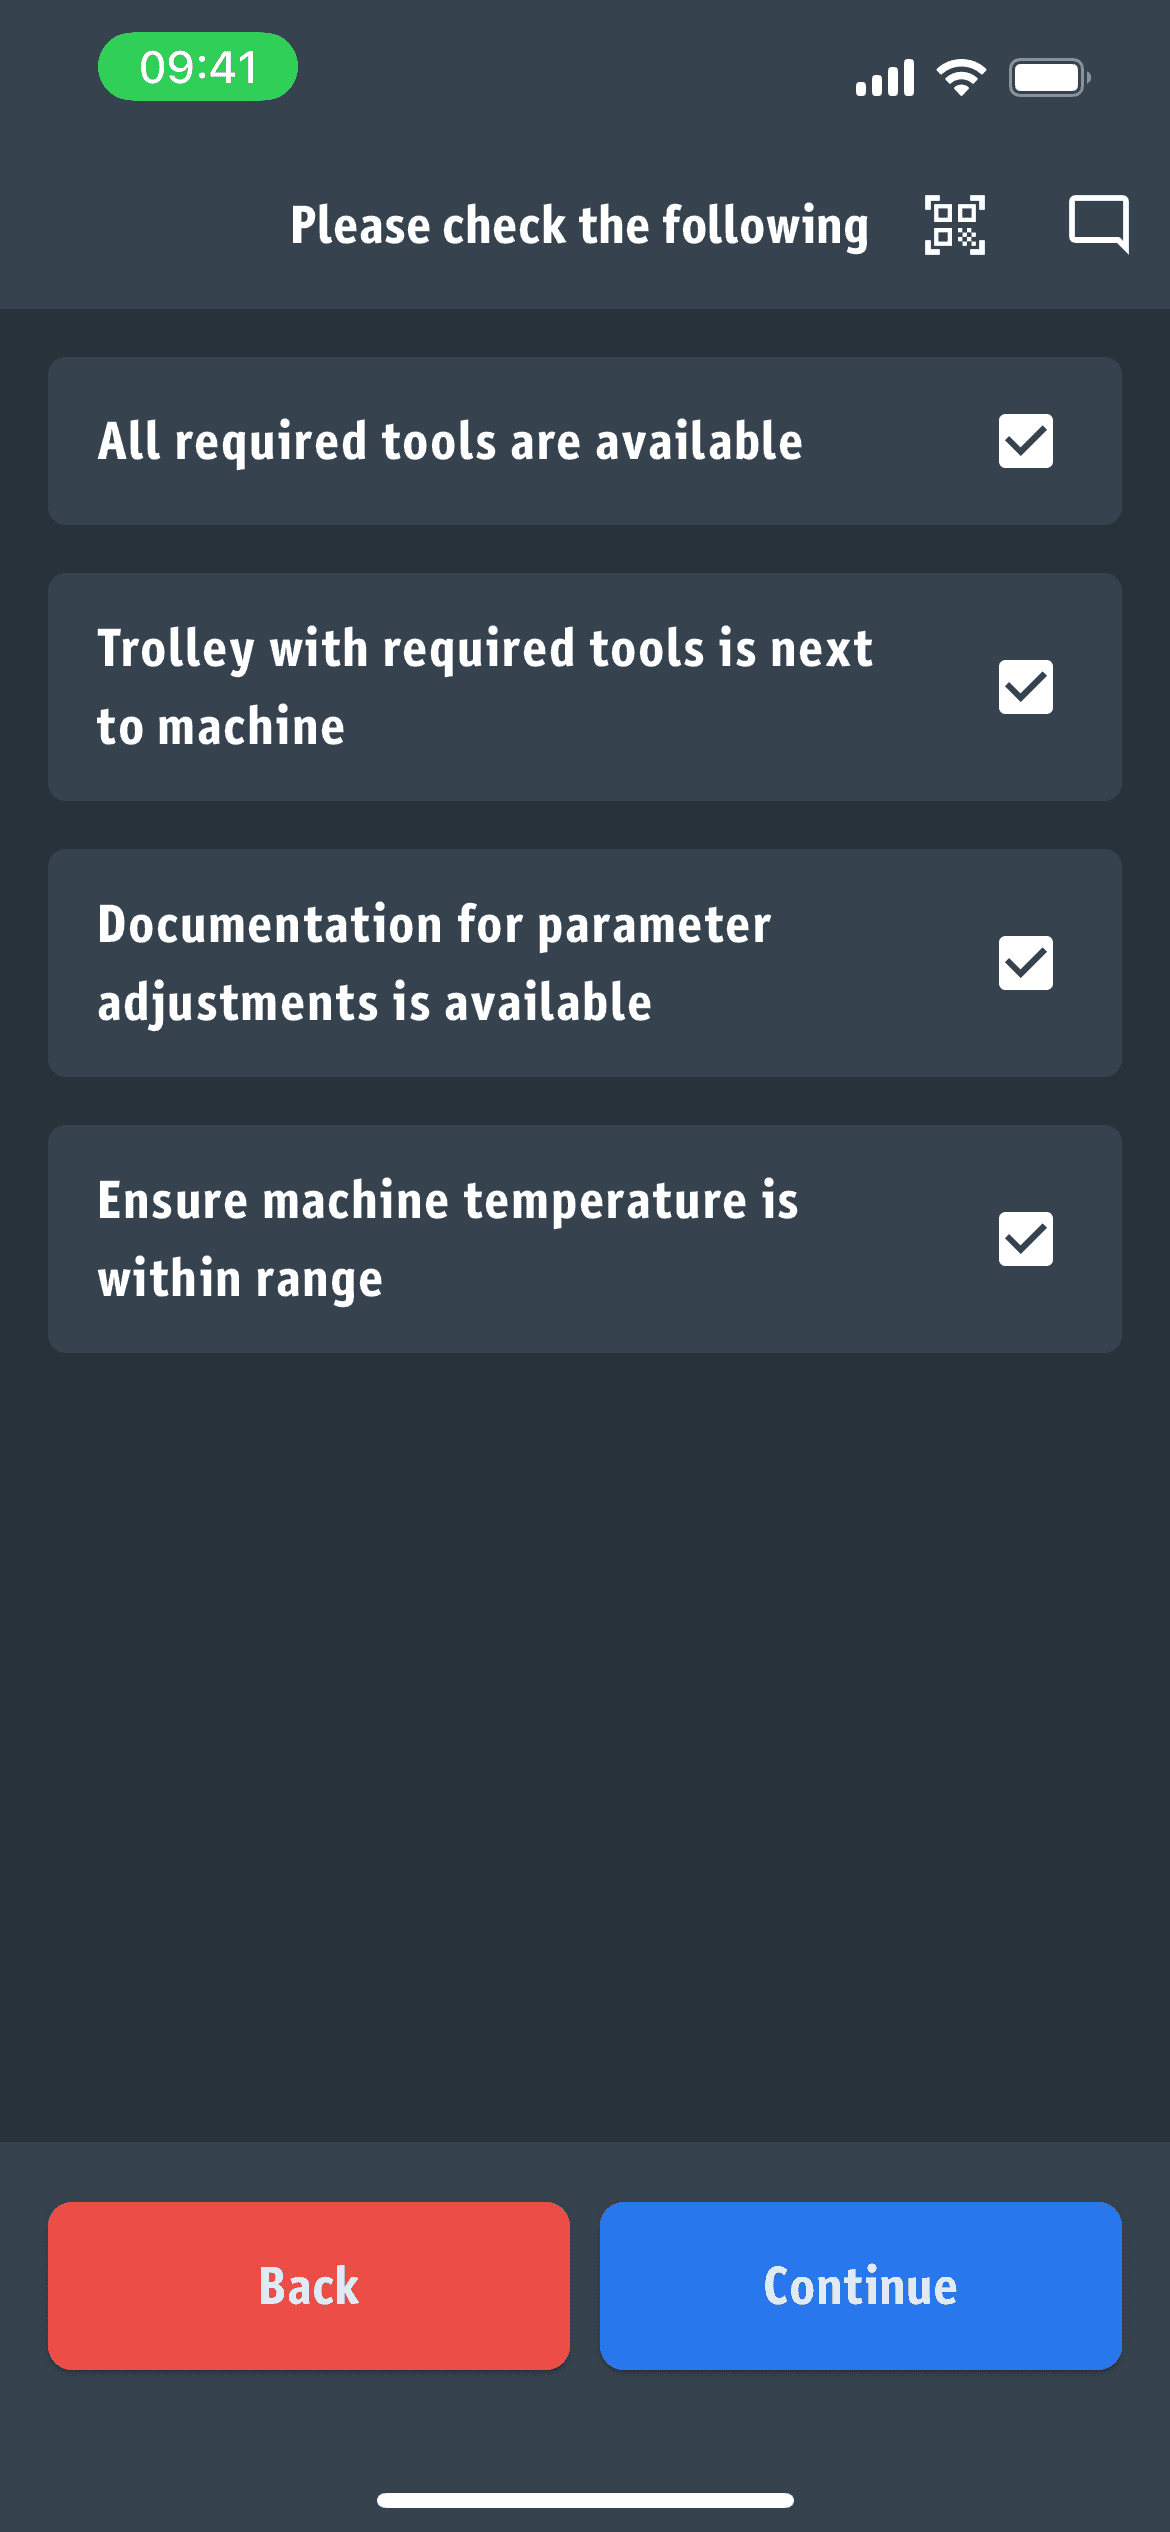Tap the green time indicator
Screen dimensions: 1170x2532
pos(197,66)
